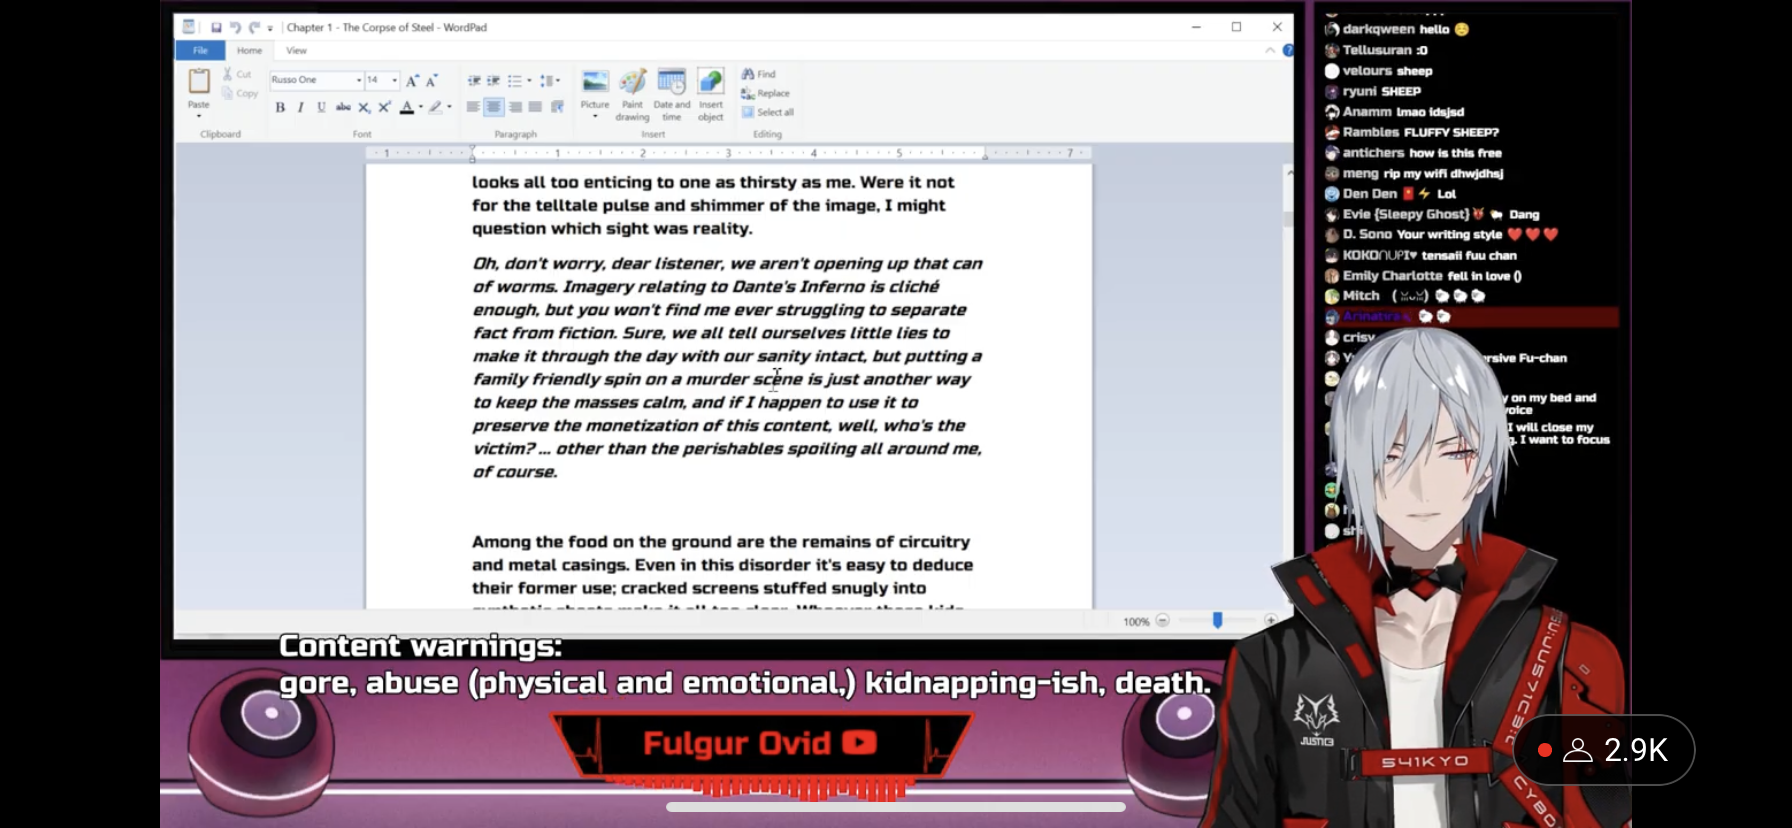Click the WordPad app icon in title bar
Viewport: 1792px width, 828px height.
tap(189, 27)
